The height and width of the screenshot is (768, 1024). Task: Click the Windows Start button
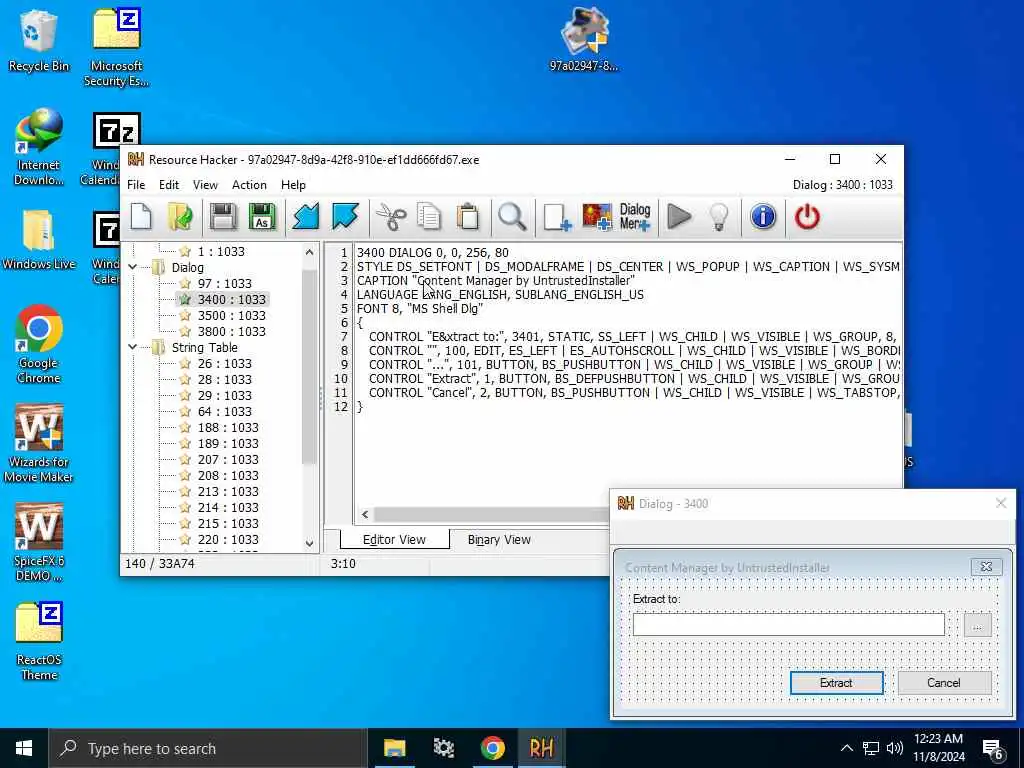tap(24, 748)
